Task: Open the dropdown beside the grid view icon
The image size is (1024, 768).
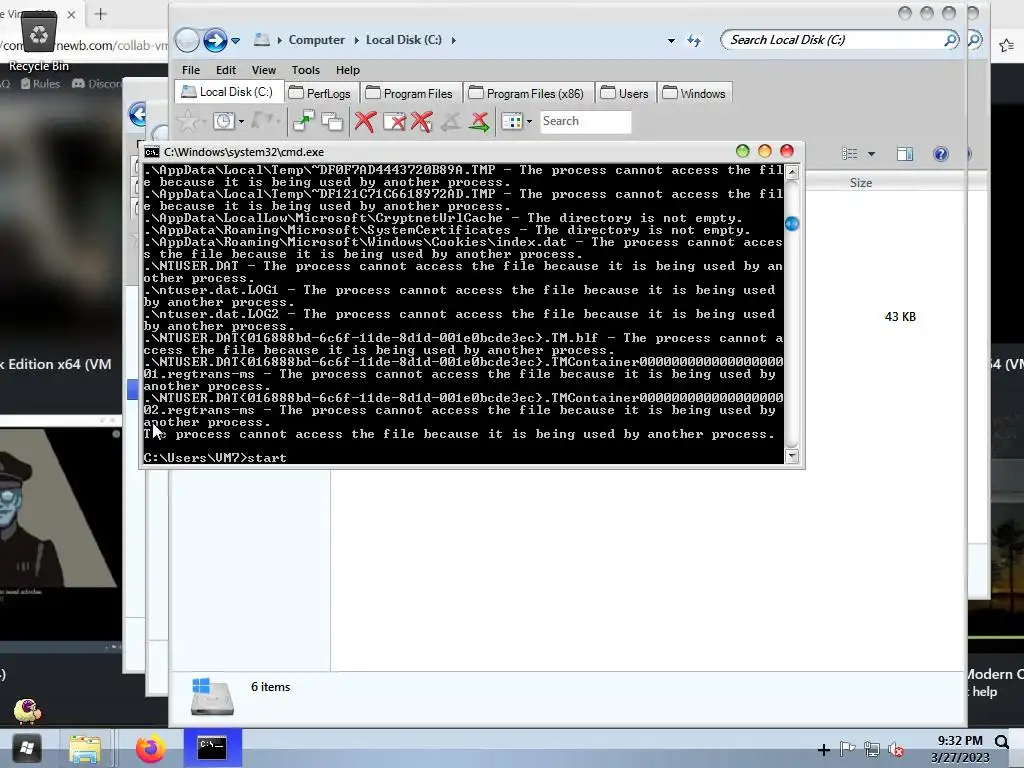Action: (x=529, y=121)
